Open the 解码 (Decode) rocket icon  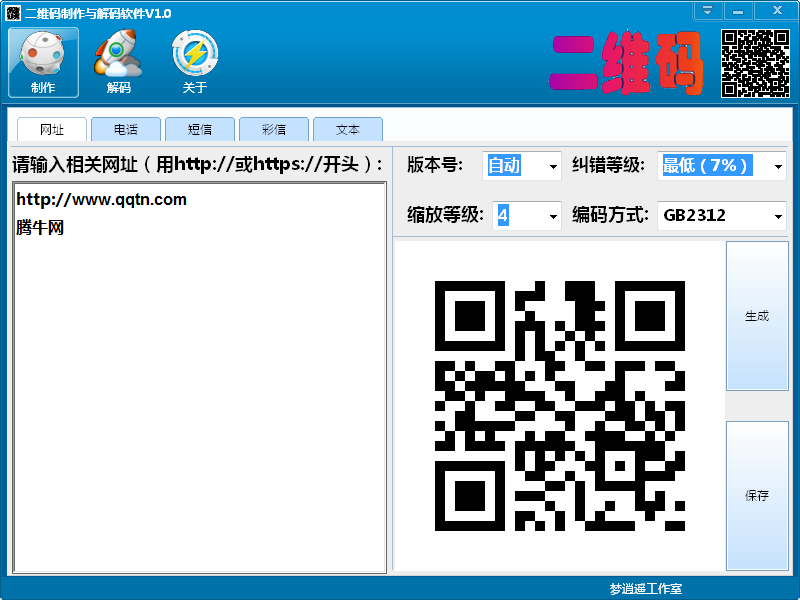coord(118,62)
